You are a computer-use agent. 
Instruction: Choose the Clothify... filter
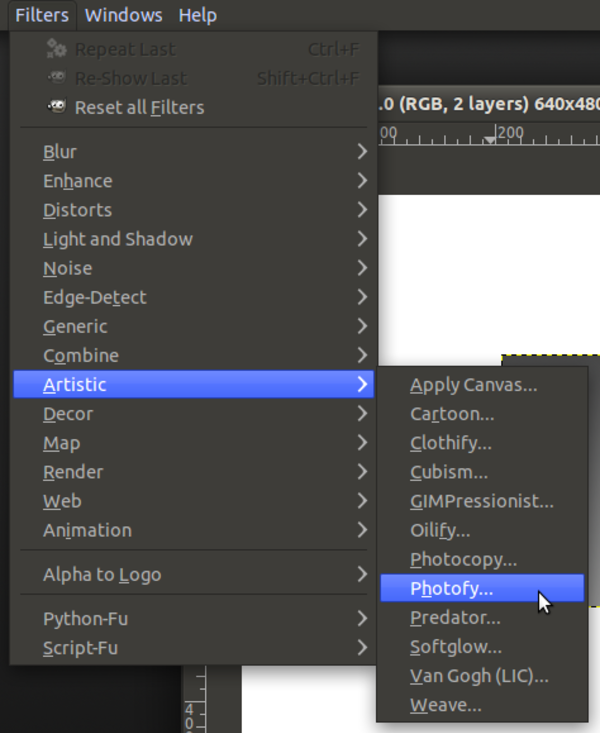coord(482,443)
